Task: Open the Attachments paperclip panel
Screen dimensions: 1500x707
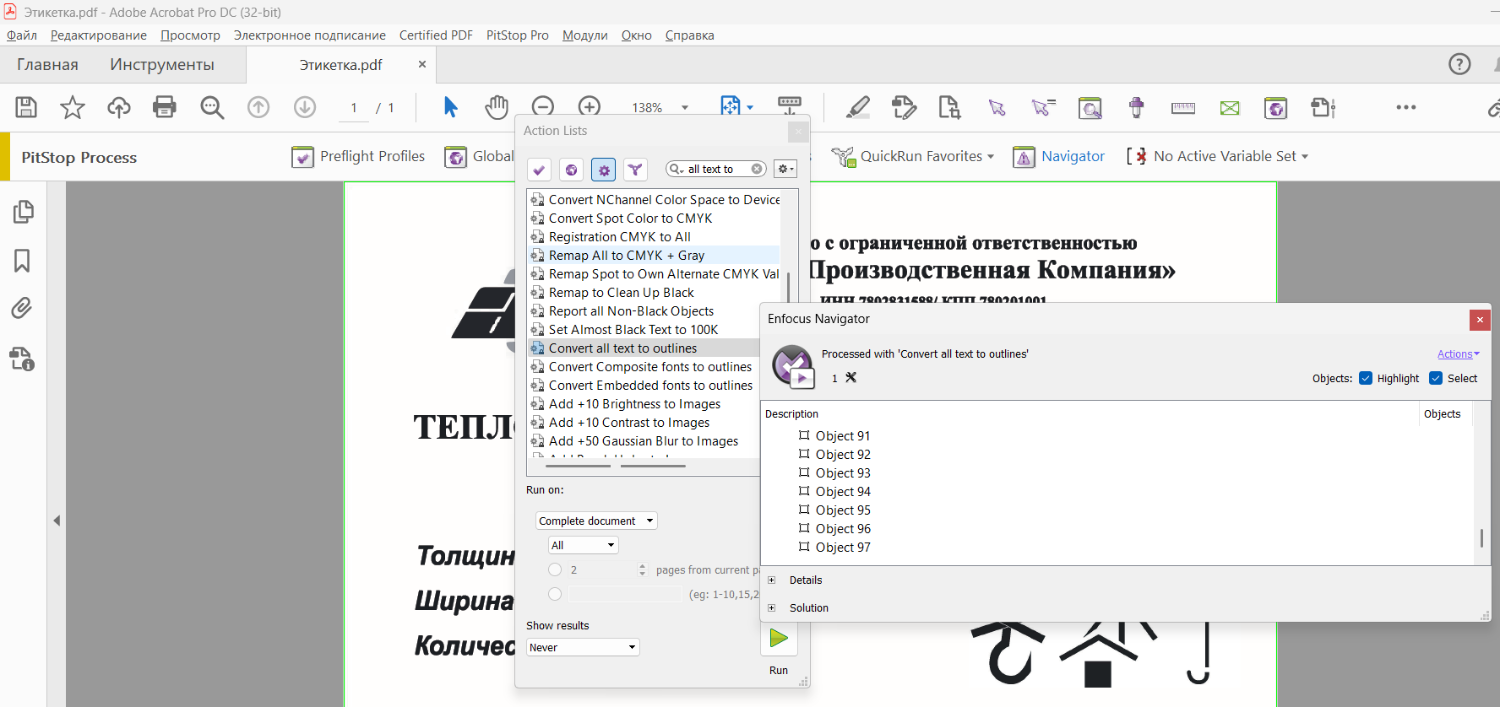Action: [22, 308]
